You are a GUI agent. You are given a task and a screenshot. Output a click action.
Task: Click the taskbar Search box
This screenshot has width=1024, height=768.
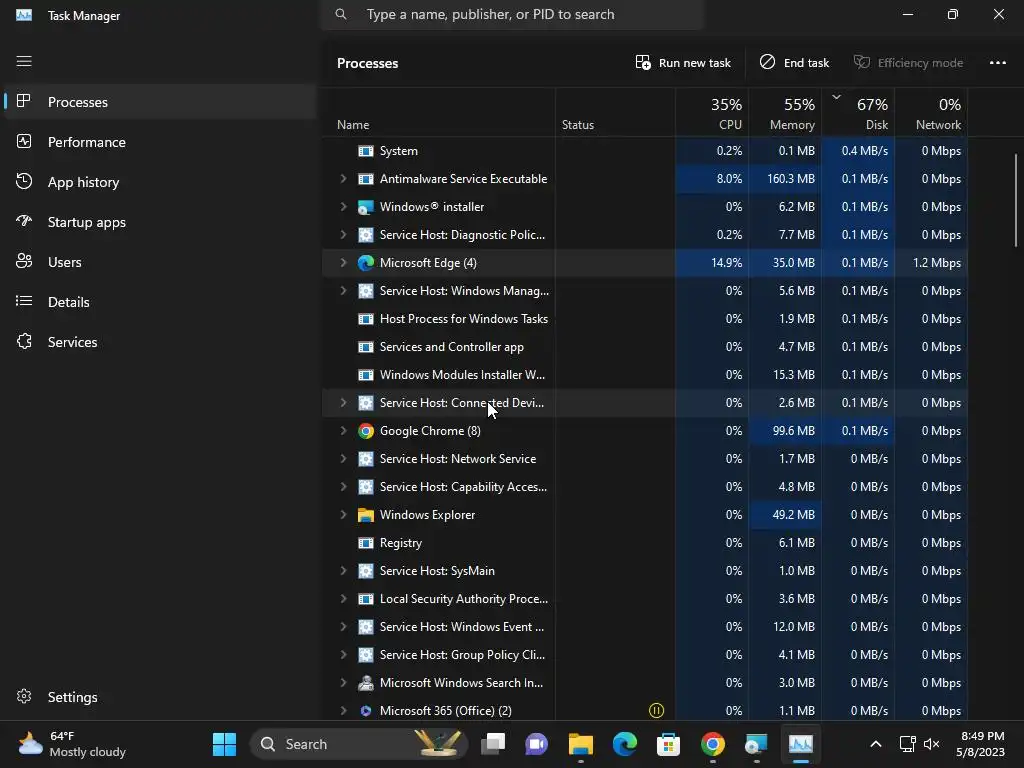click(359, 744)
